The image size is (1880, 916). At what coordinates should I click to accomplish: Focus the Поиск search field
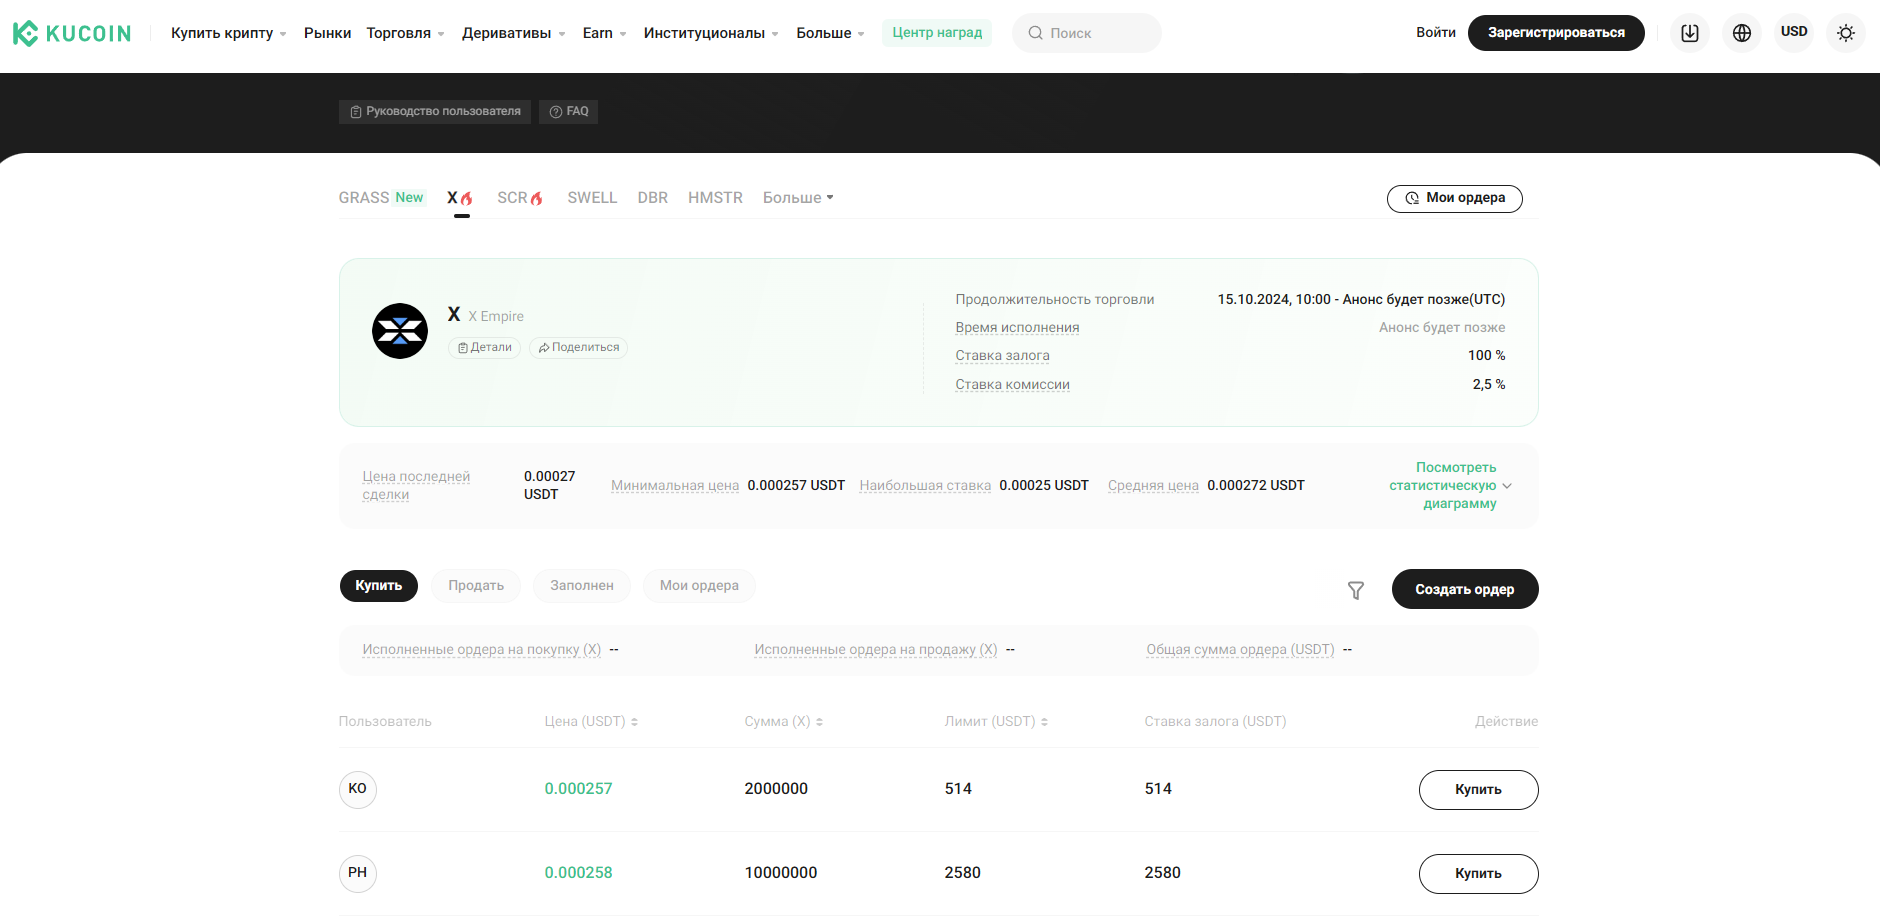(x=1087, y=33)
